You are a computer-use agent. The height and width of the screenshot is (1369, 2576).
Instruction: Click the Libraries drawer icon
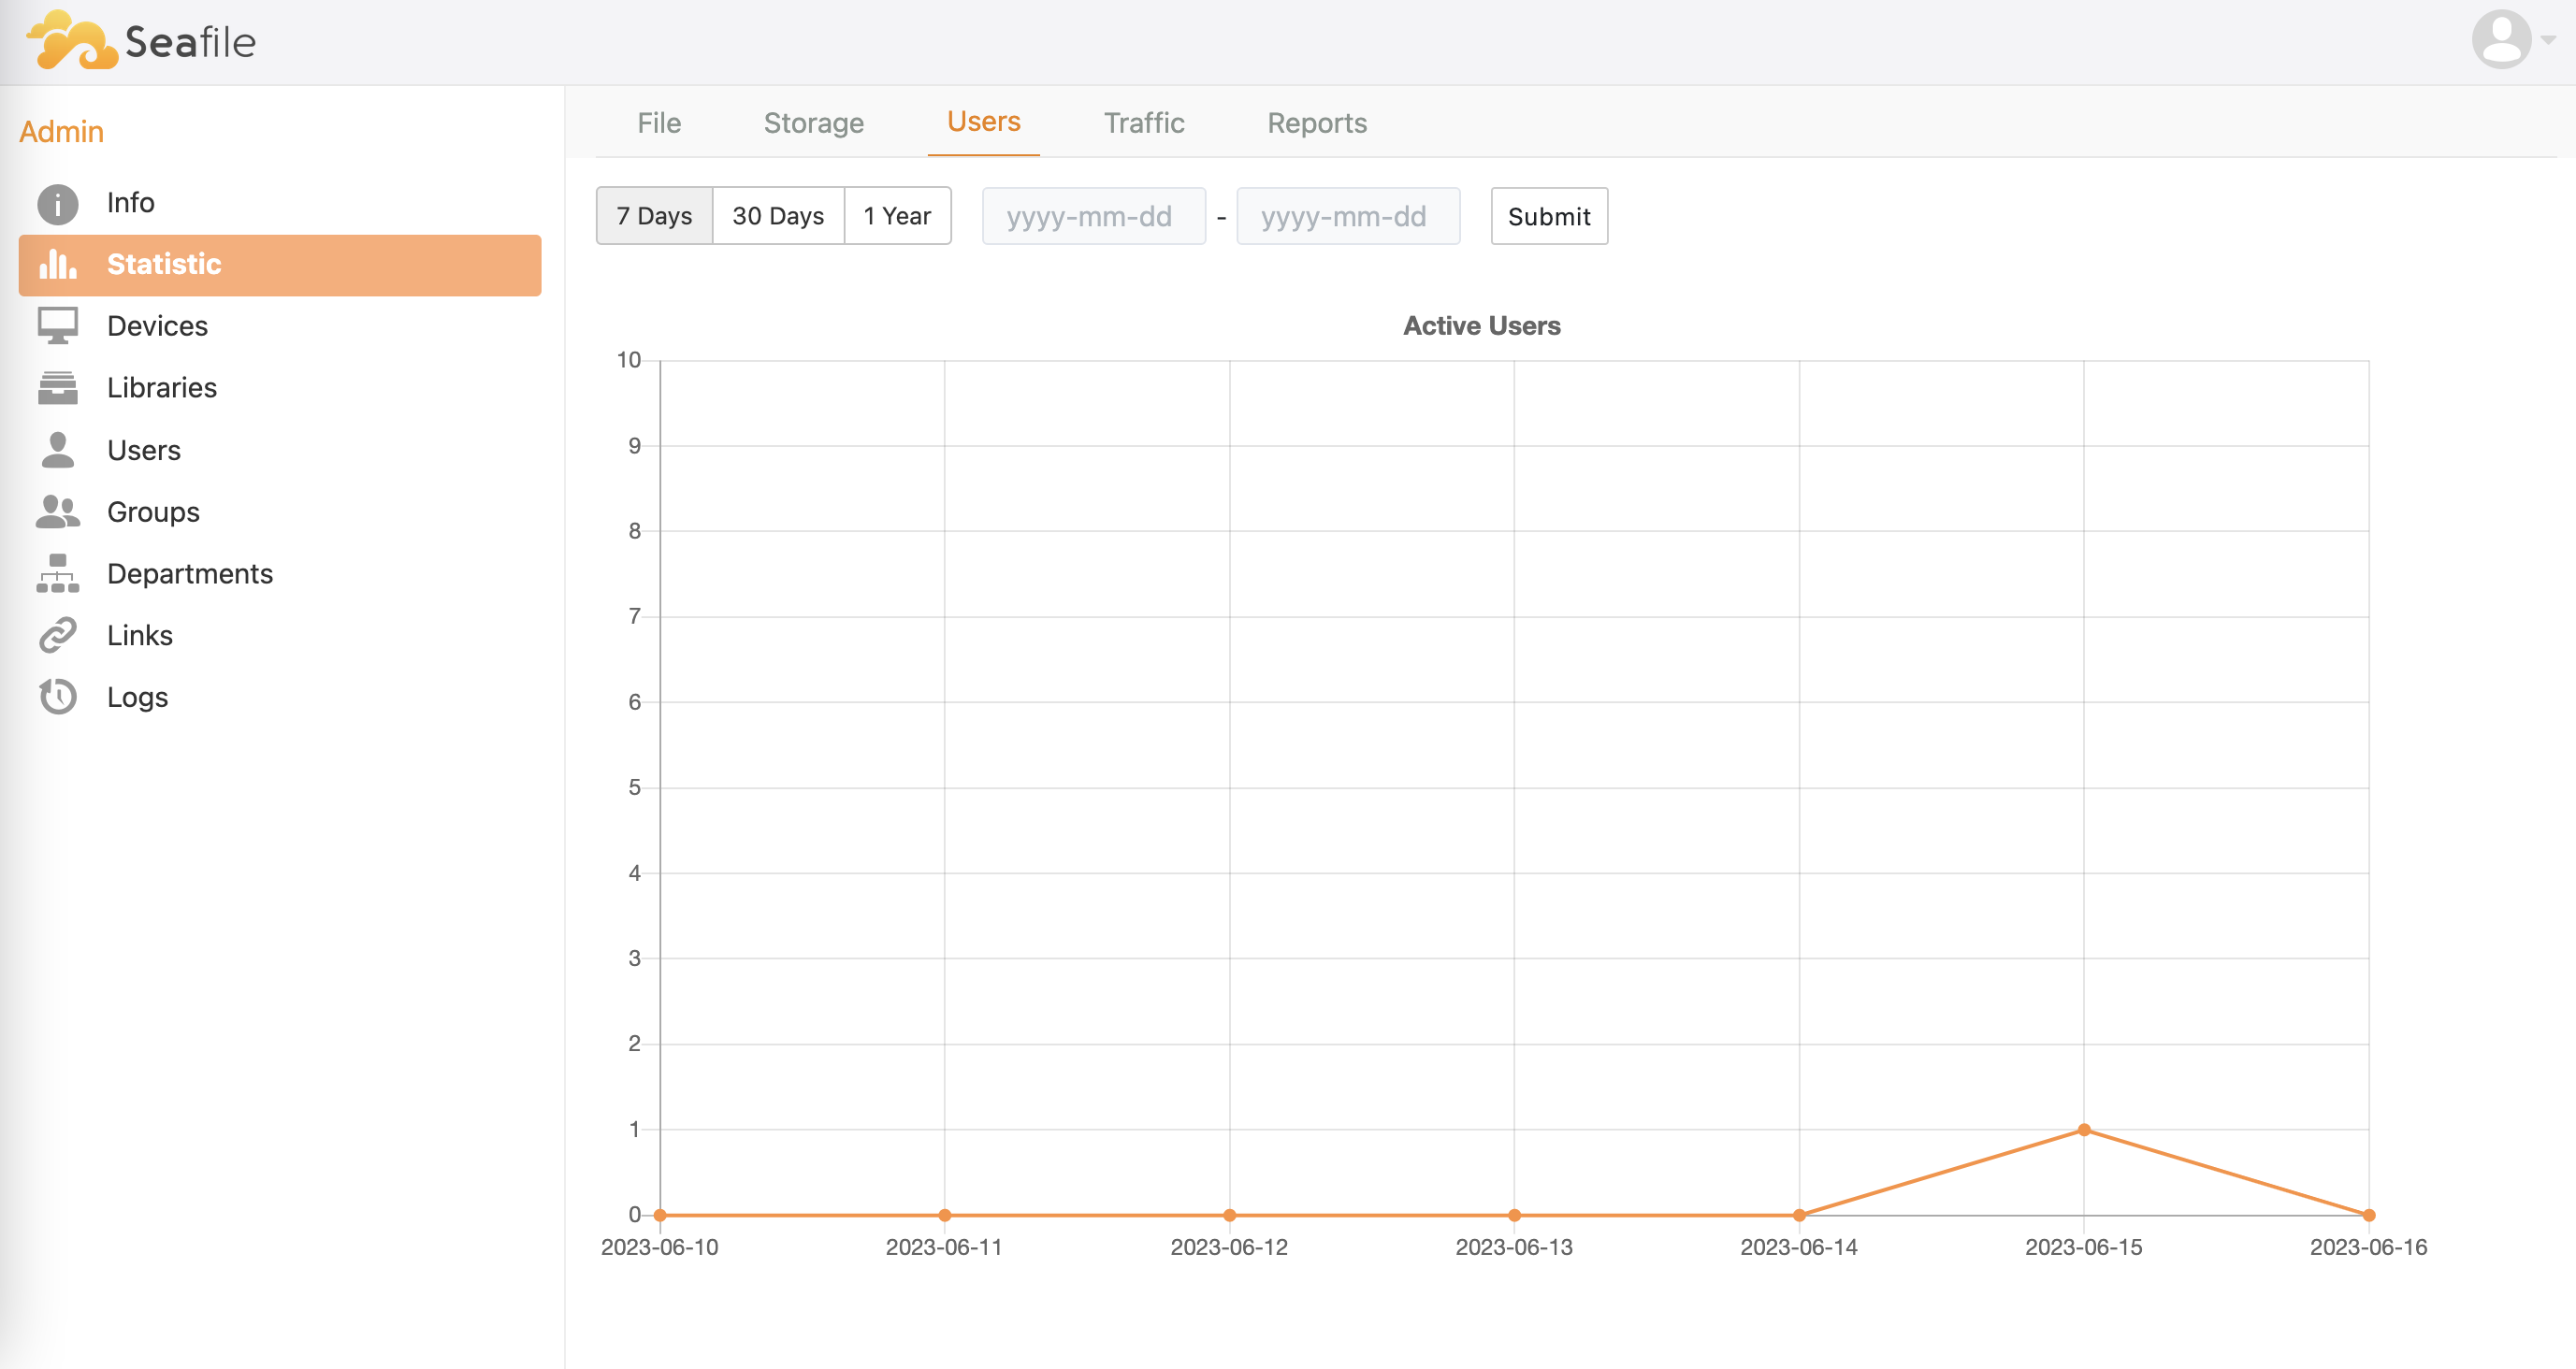58,388
